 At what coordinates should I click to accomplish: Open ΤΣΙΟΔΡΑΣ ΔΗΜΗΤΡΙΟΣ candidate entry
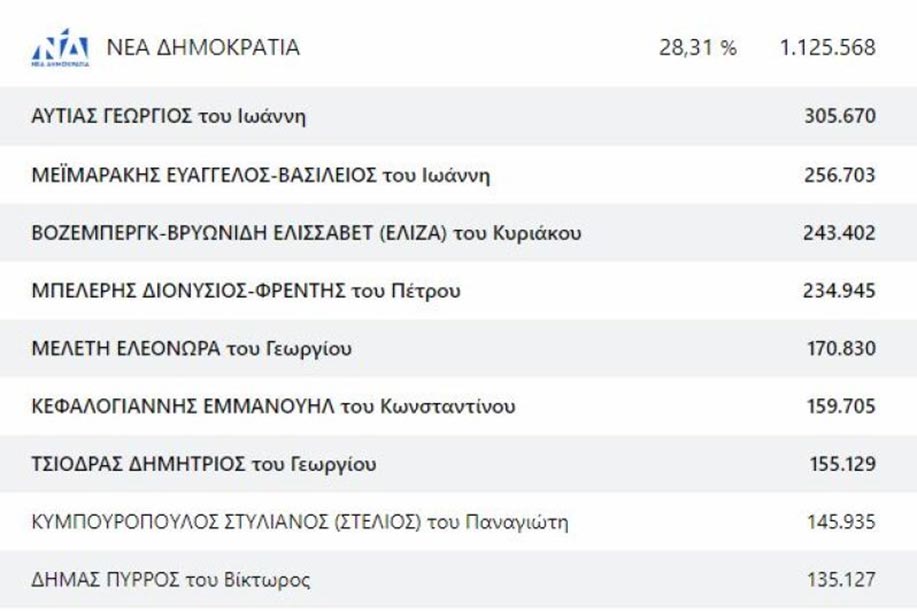pos(458,464)
